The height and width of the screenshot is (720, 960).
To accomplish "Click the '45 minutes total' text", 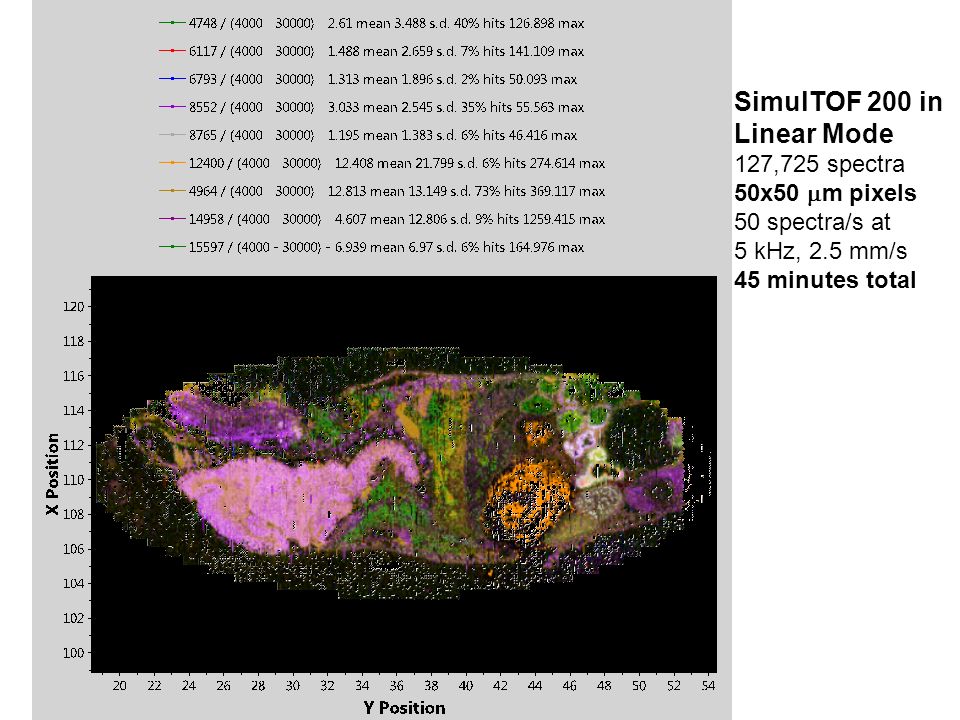I will pyautogui.click(x=825, y=280).
